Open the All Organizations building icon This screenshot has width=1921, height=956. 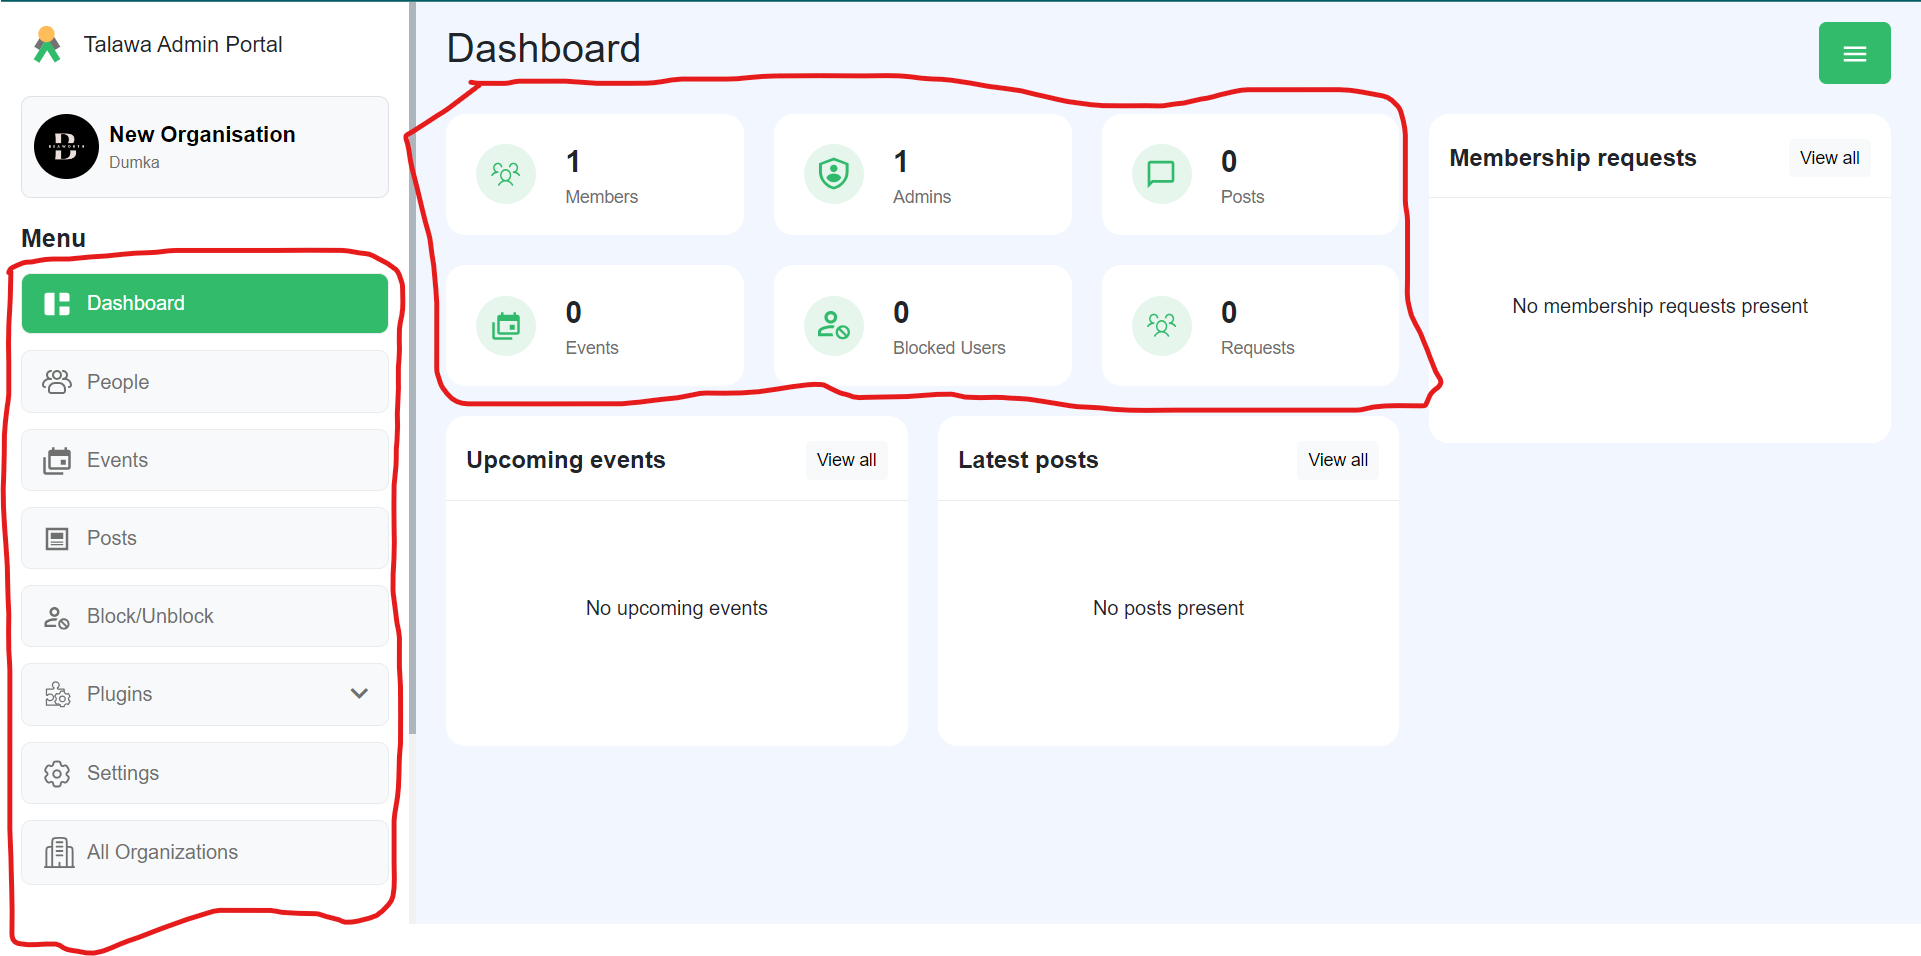[57, 852]
